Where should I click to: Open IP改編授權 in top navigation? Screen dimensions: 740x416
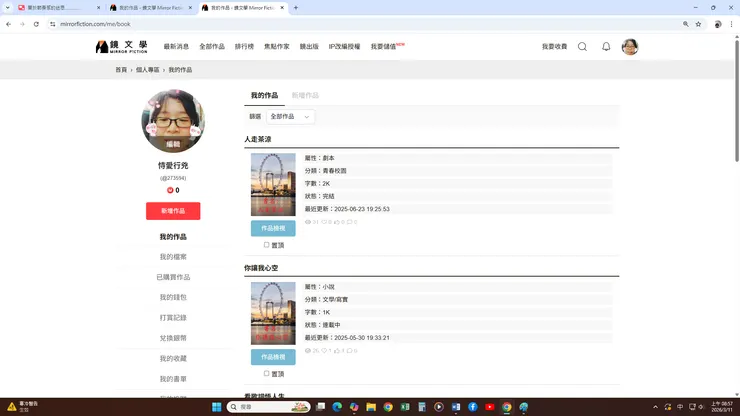tap(345, 46)
